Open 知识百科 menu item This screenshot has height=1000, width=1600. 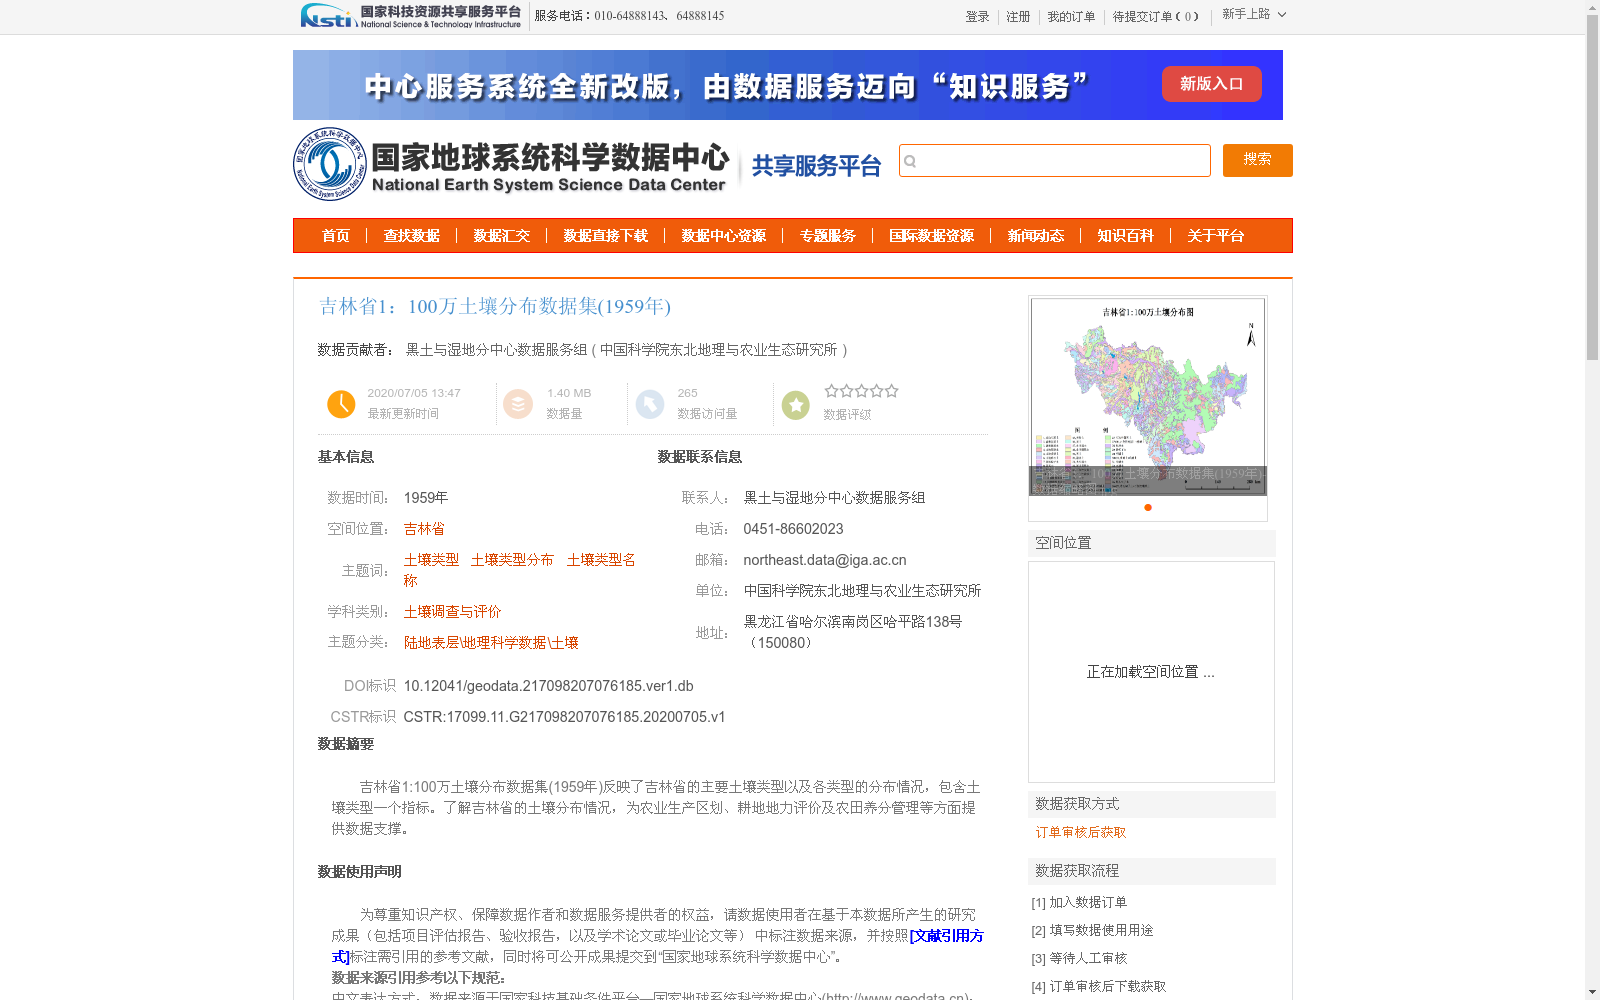coord(1126,236)
